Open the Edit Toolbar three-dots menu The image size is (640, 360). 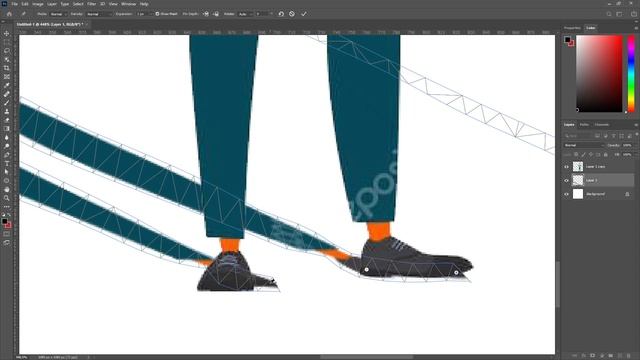7,207
